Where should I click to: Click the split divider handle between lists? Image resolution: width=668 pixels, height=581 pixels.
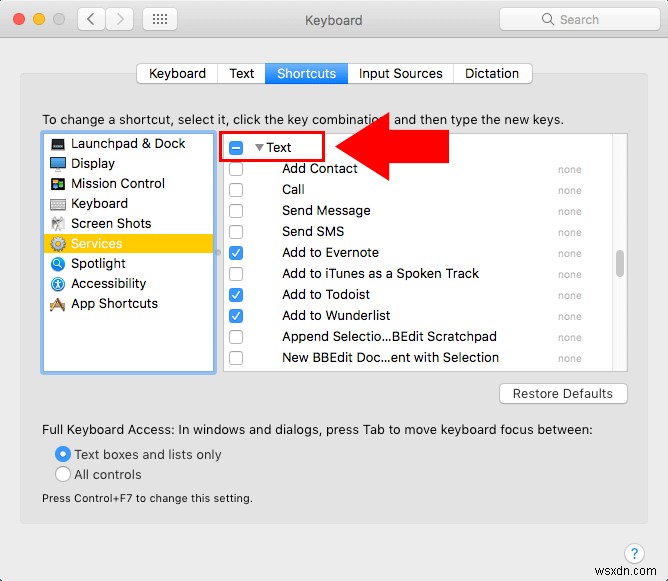coord(218,253)
